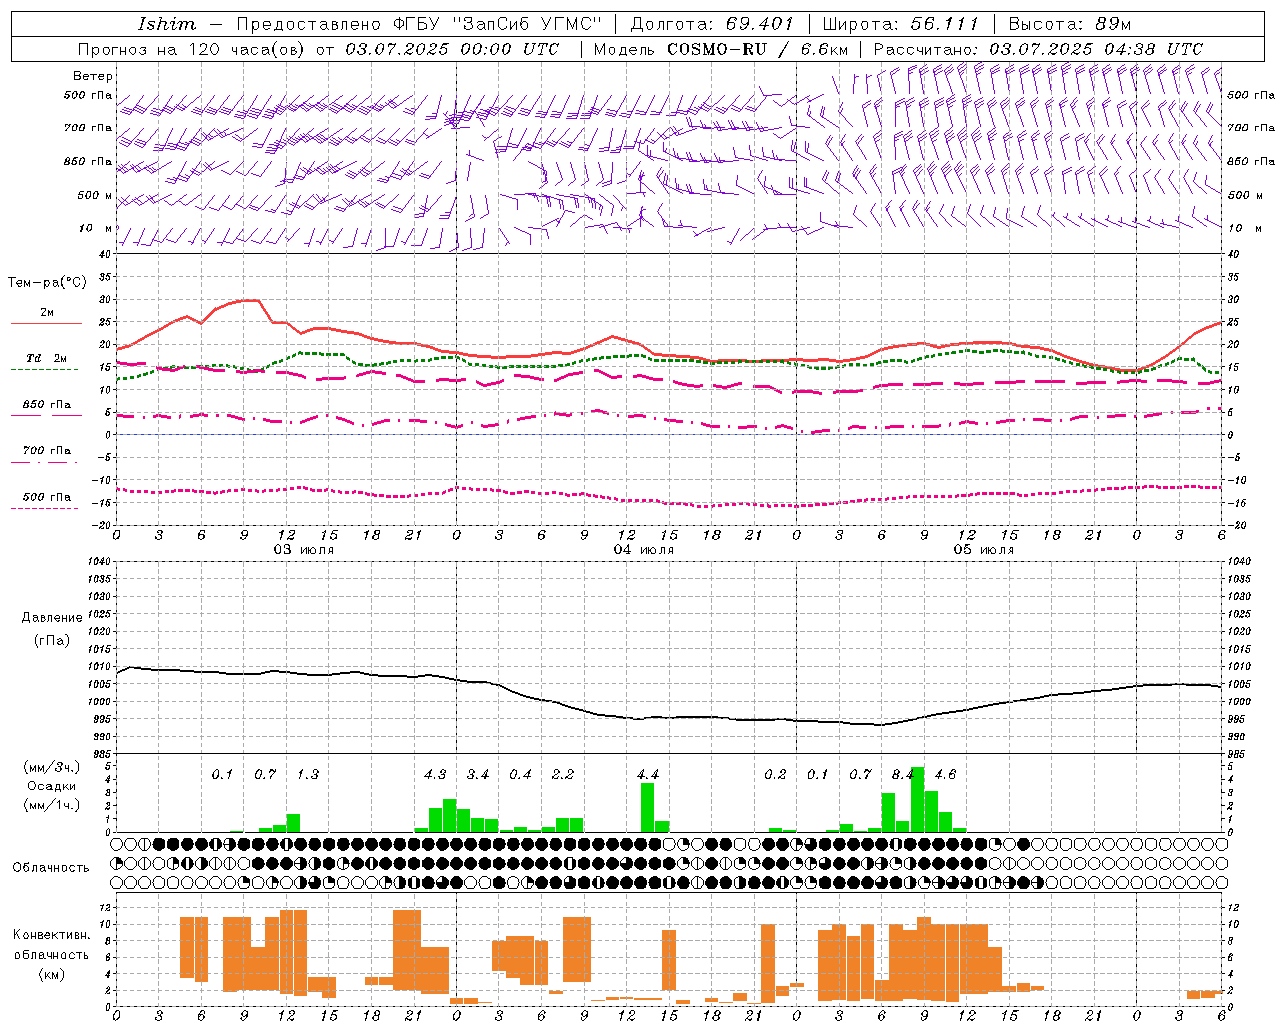Click the precipitation value 4.6

click(x=945, y=774)
